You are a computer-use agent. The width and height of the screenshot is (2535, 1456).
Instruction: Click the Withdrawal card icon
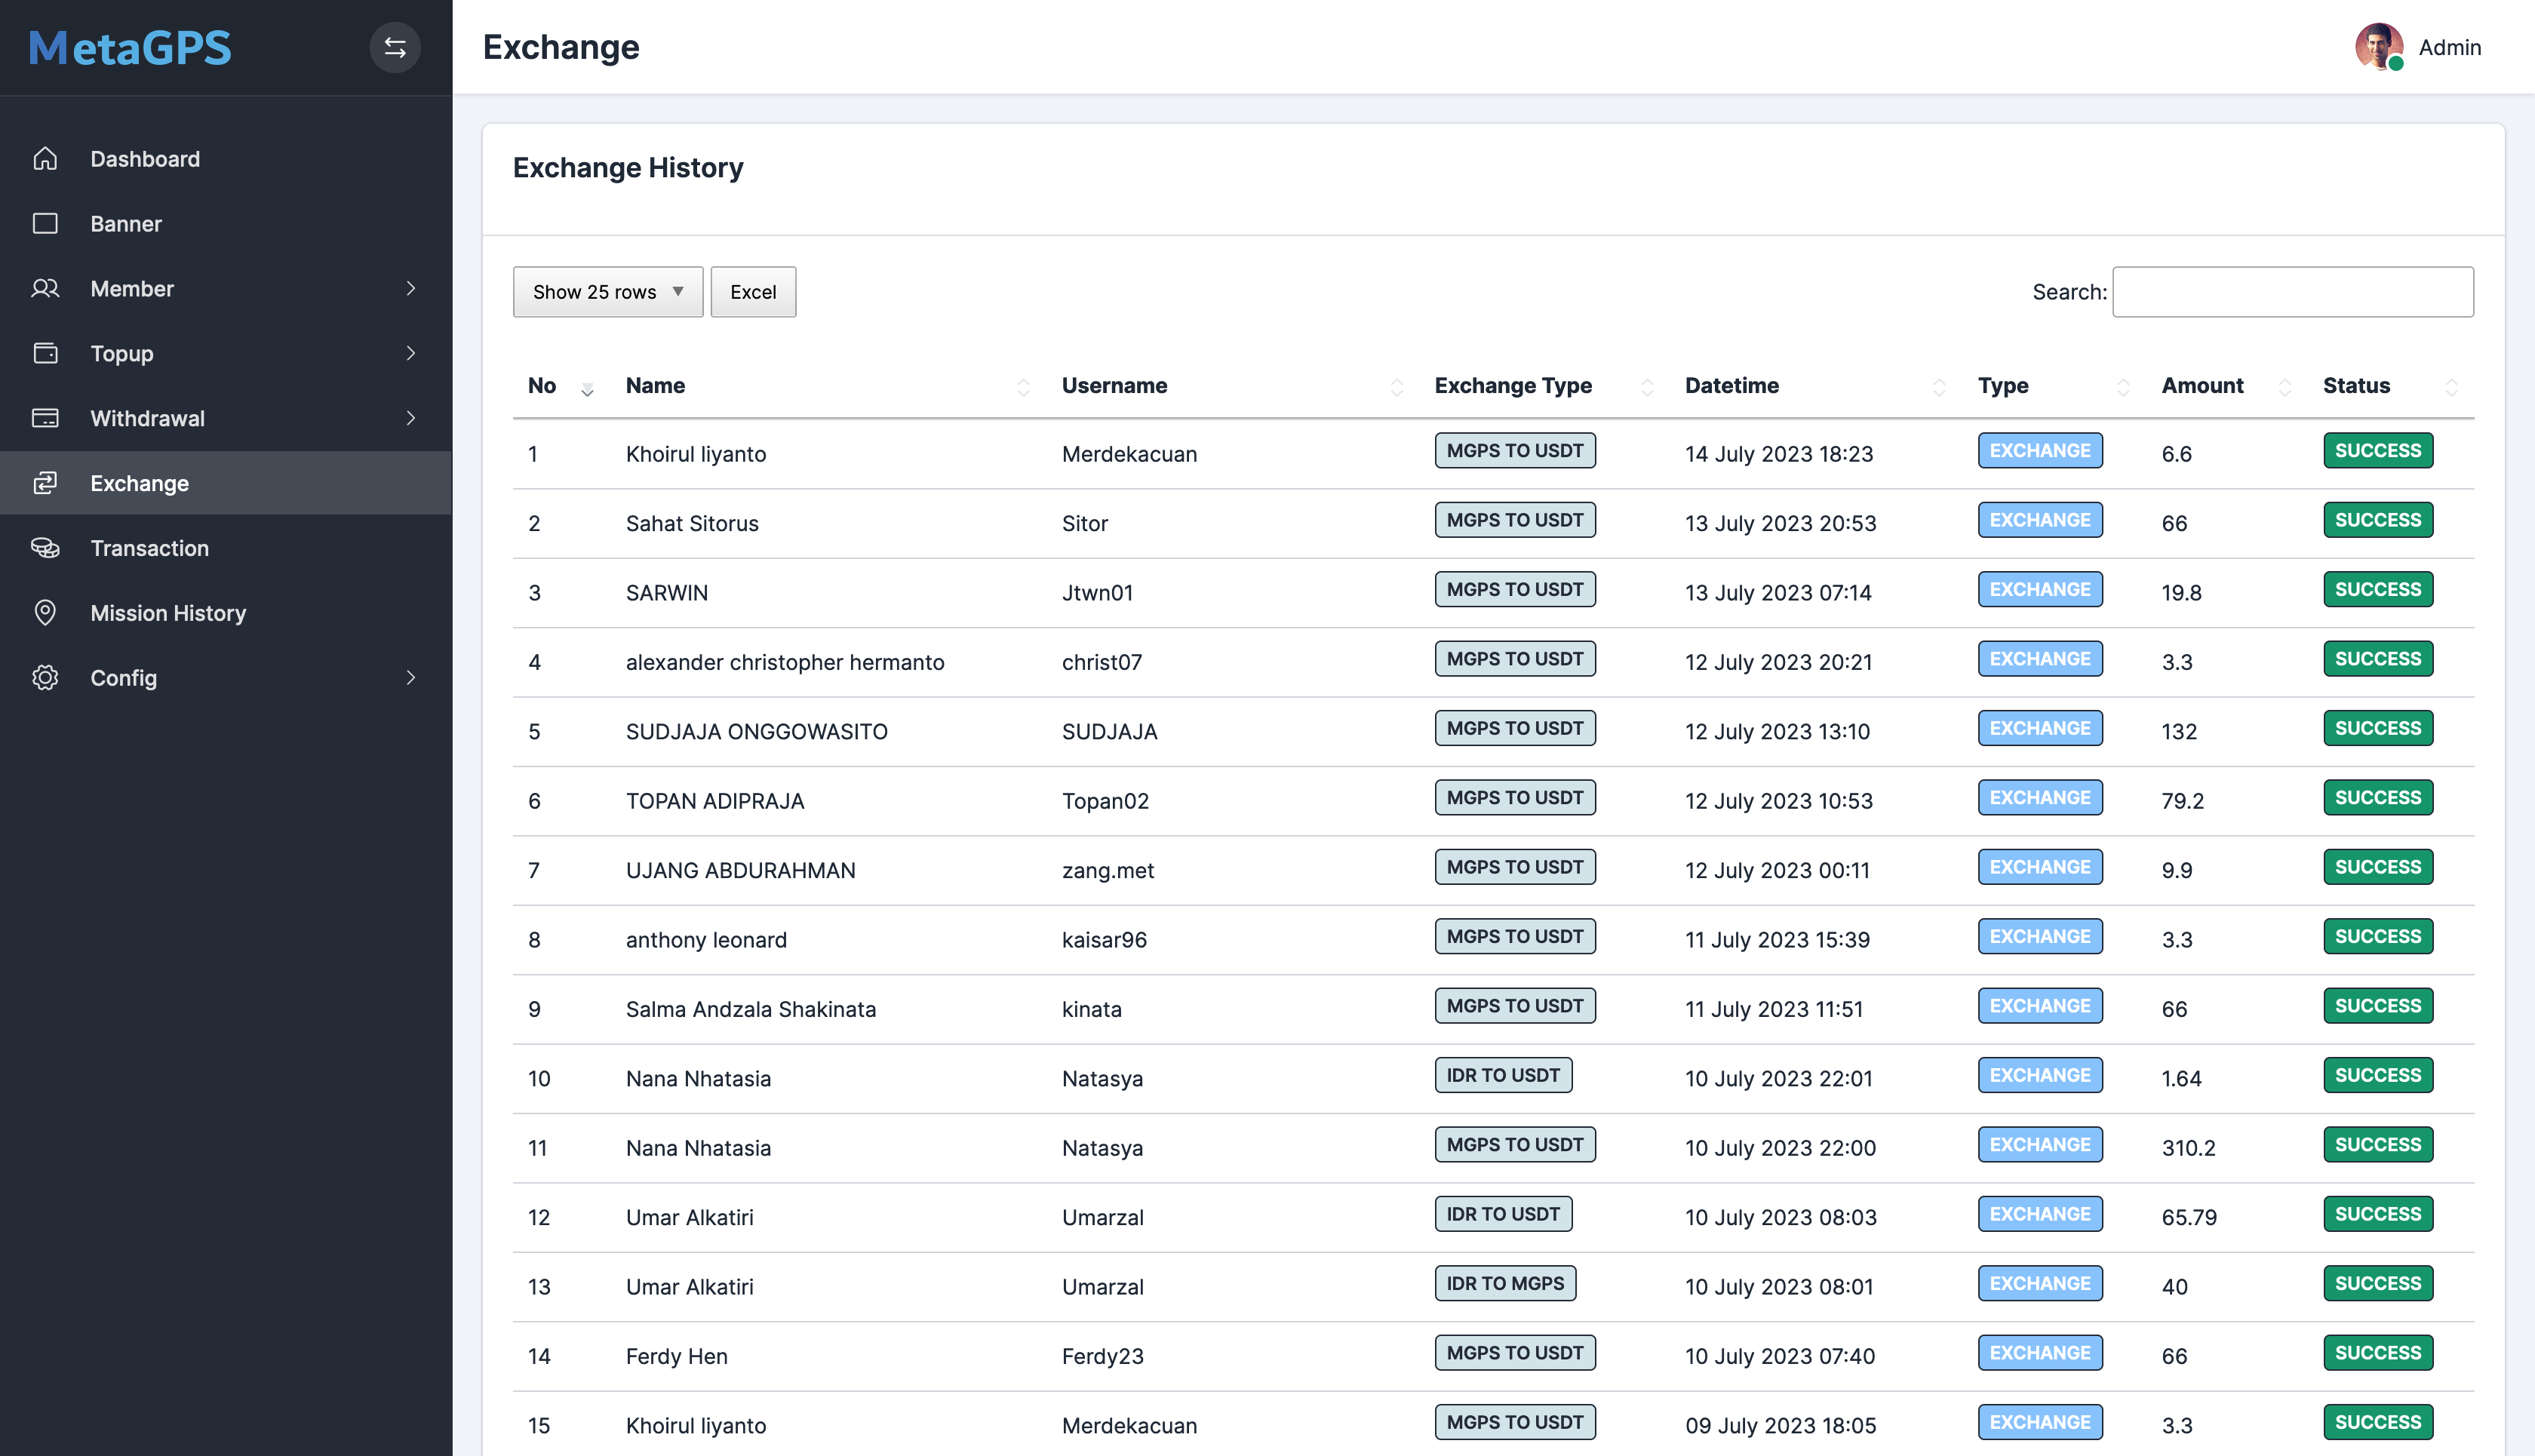(x=45, y=418)
